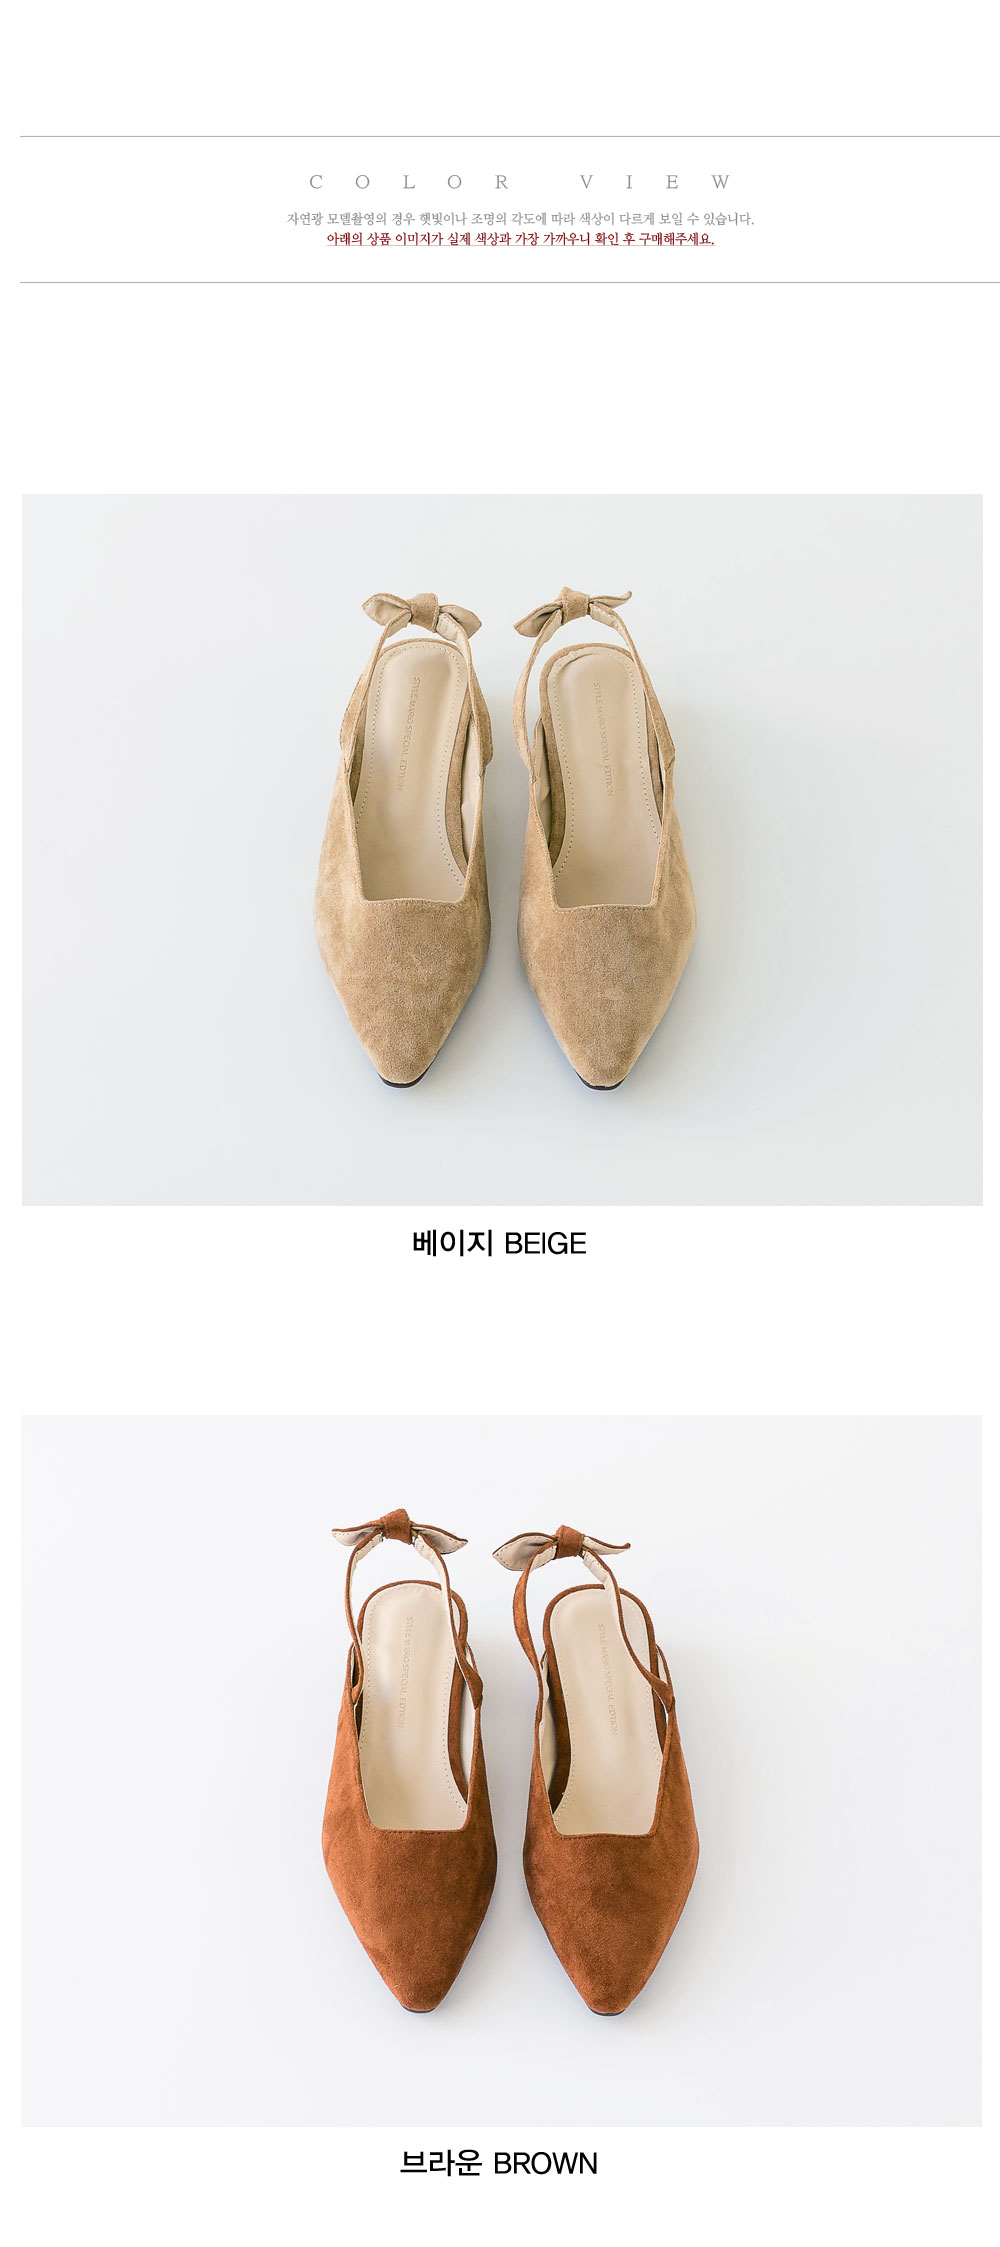
Task: Click the 브라운 BROWN color label
Action: coord(499,2163)
